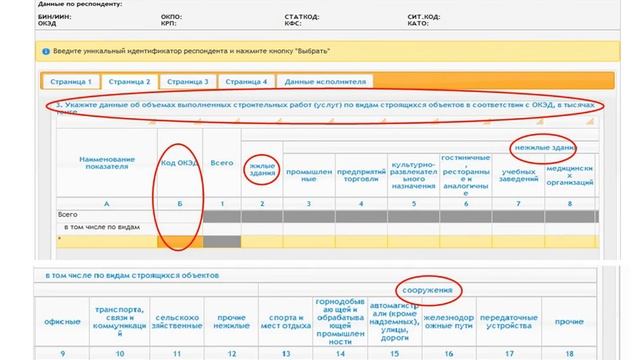Click the сельскохозяйственные column header
The height and width of the screenshot is (360, 640).
[177, 322]
